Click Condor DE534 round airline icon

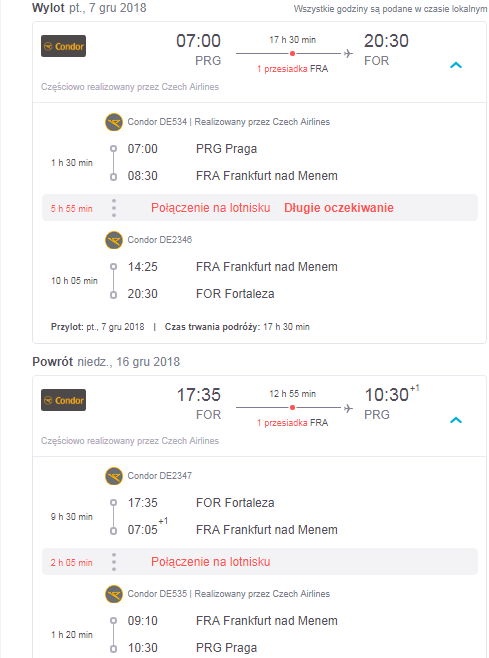point(114,122)
